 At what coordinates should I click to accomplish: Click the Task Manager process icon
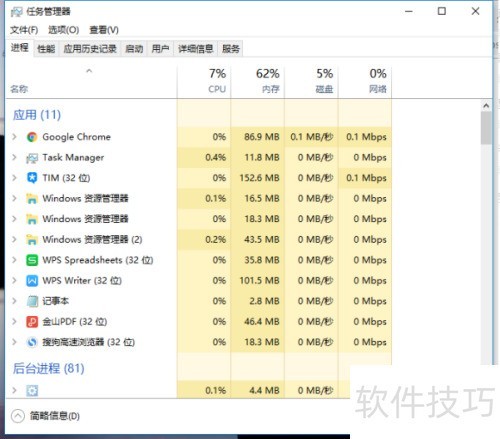click(x=32, y=158)
